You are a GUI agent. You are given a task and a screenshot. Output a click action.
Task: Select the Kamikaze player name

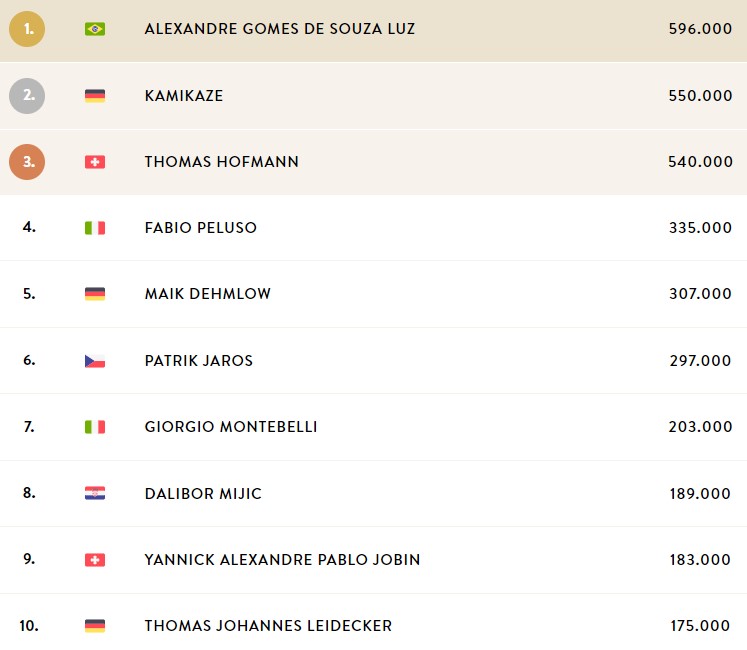coord(184,96)
